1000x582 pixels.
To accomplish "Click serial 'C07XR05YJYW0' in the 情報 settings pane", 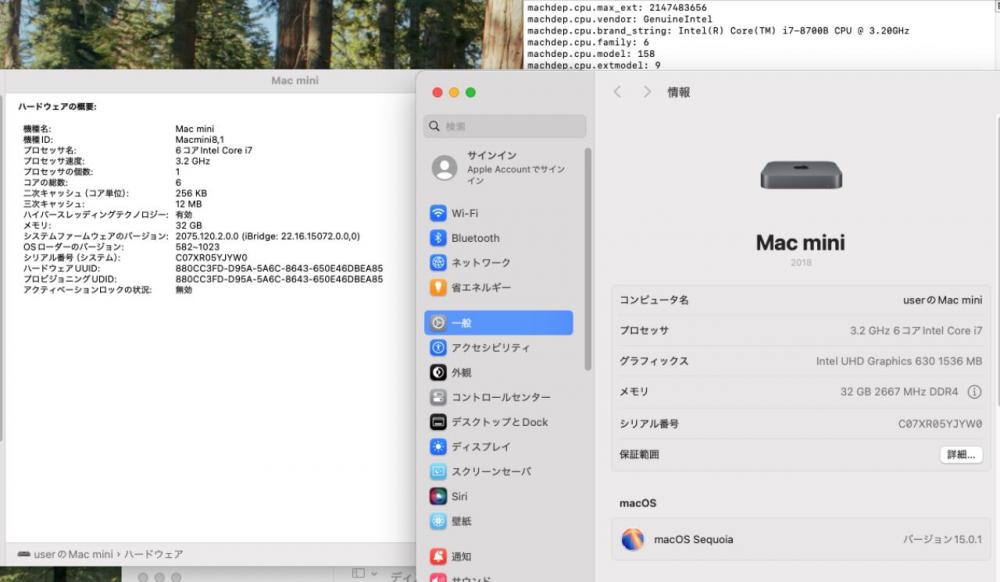I will click(x=940, y=423).
